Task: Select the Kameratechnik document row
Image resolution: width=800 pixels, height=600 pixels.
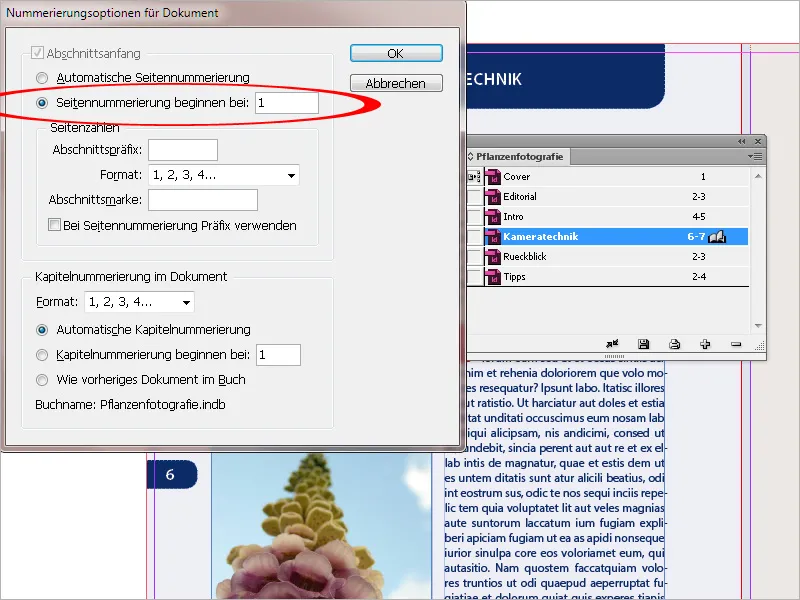Action: 608,237
